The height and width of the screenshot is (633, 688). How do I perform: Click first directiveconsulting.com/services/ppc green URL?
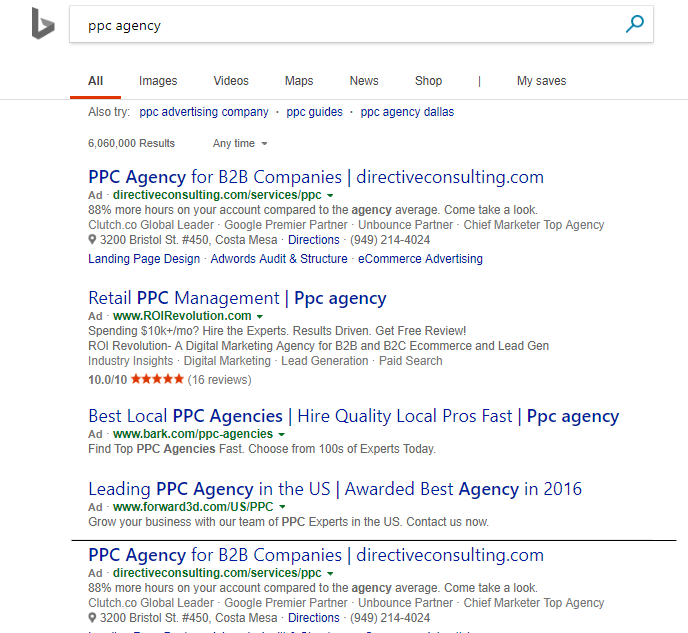(217, 195)
